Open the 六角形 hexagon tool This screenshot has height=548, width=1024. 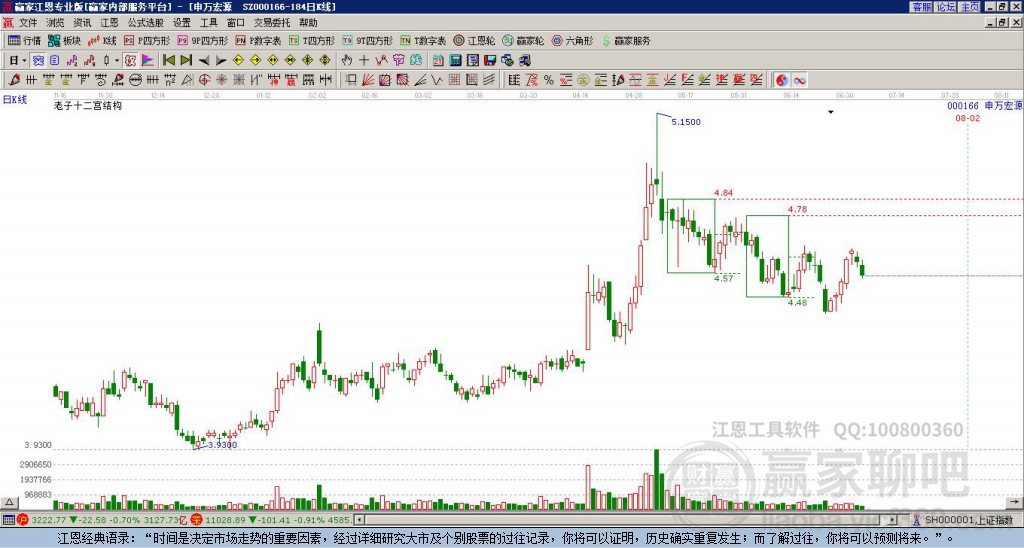(572, 40)
